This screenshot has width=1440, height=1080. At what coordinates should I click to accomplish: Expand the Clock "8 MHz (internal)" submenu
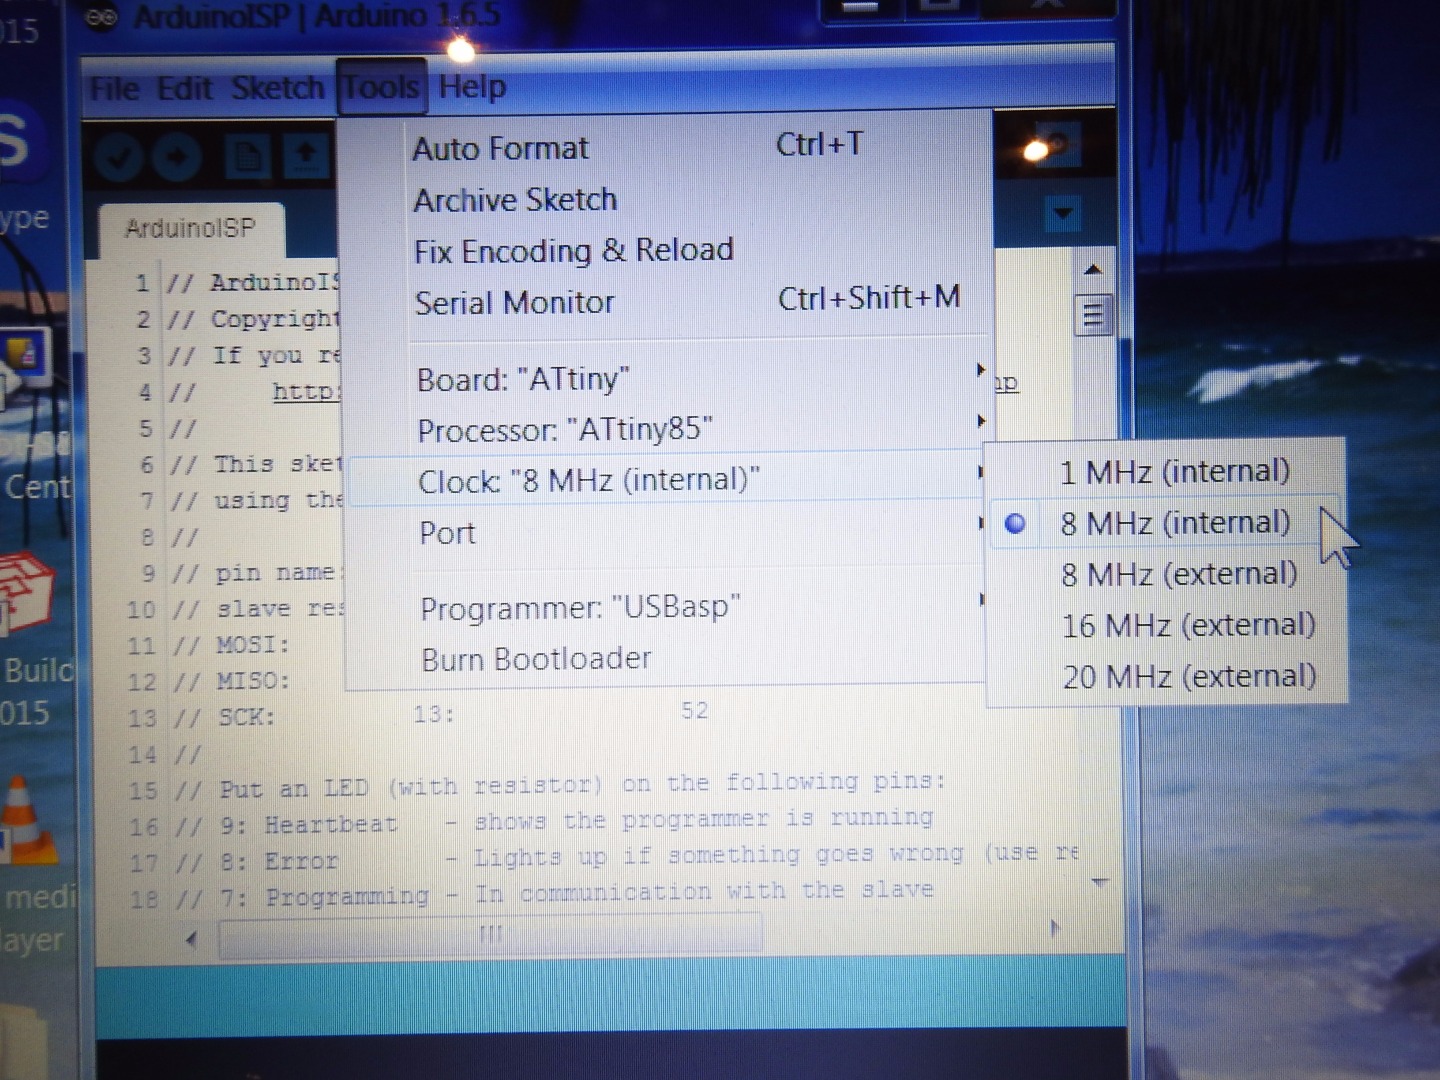click(668, 480)
